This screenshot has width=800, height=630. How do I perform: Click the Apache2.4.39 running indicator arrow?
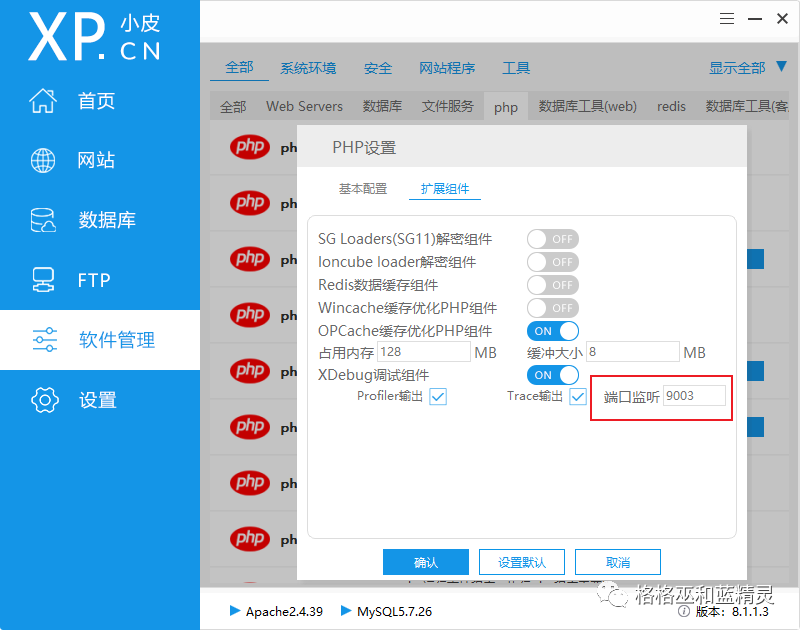(235, 611)
